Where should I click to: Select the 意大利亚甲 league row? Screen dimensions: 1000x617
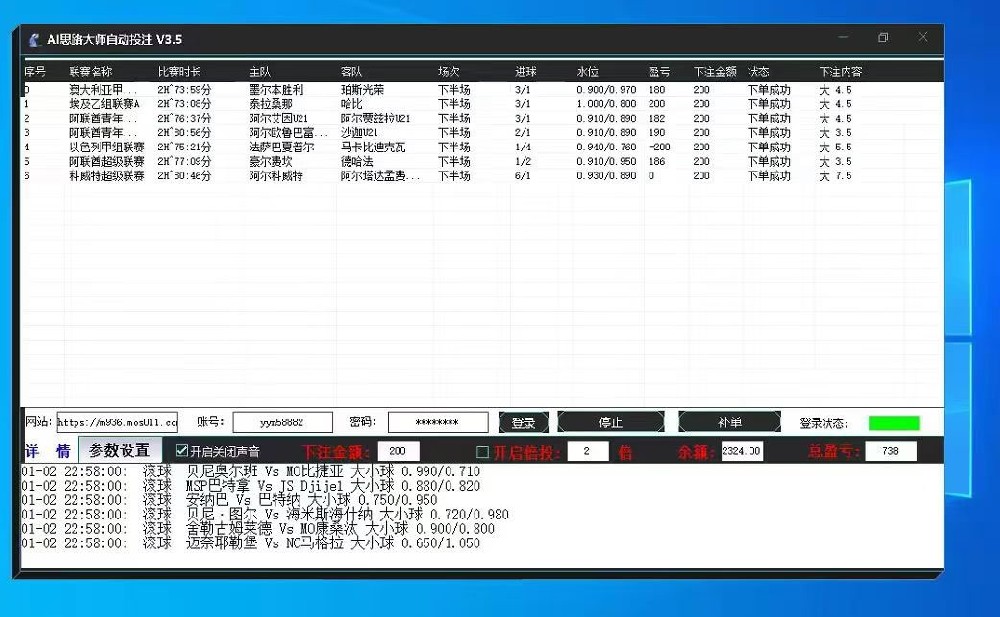click(300, 88)
